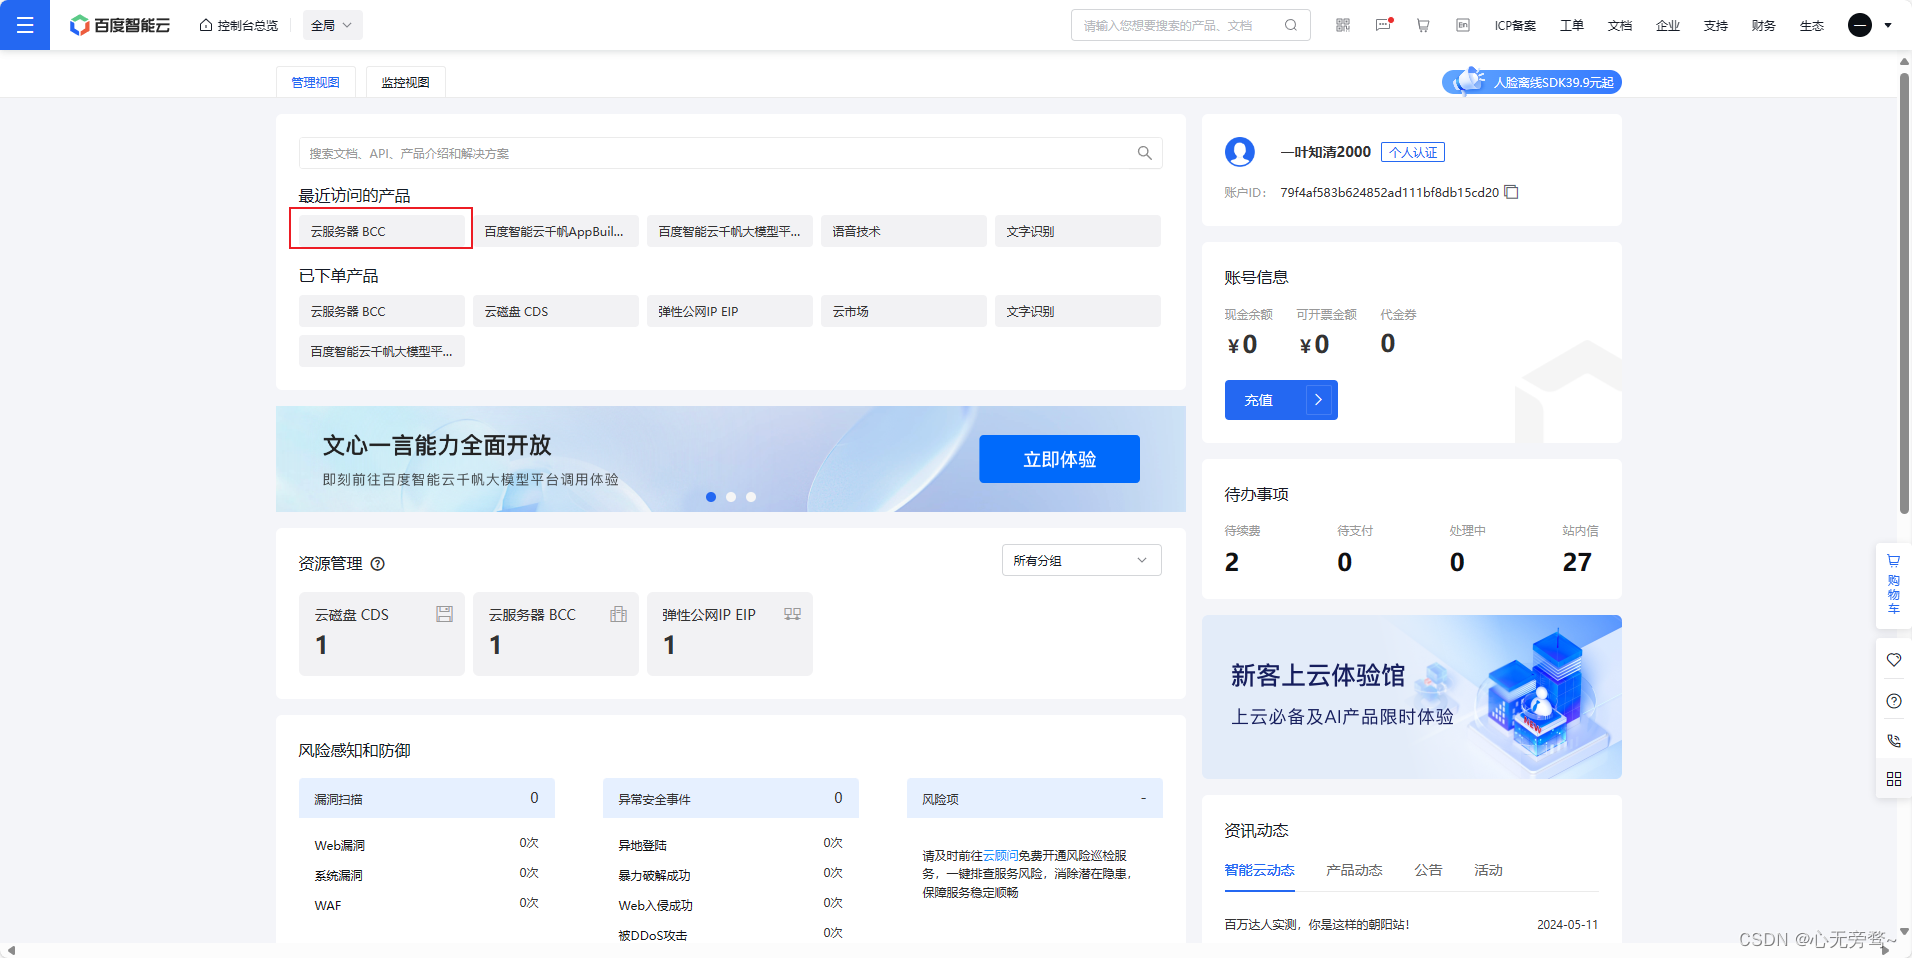The width and height of the screenshot is (1912, 958).
Task: Open the 待续费 count 2
Action: point(1232,562)
